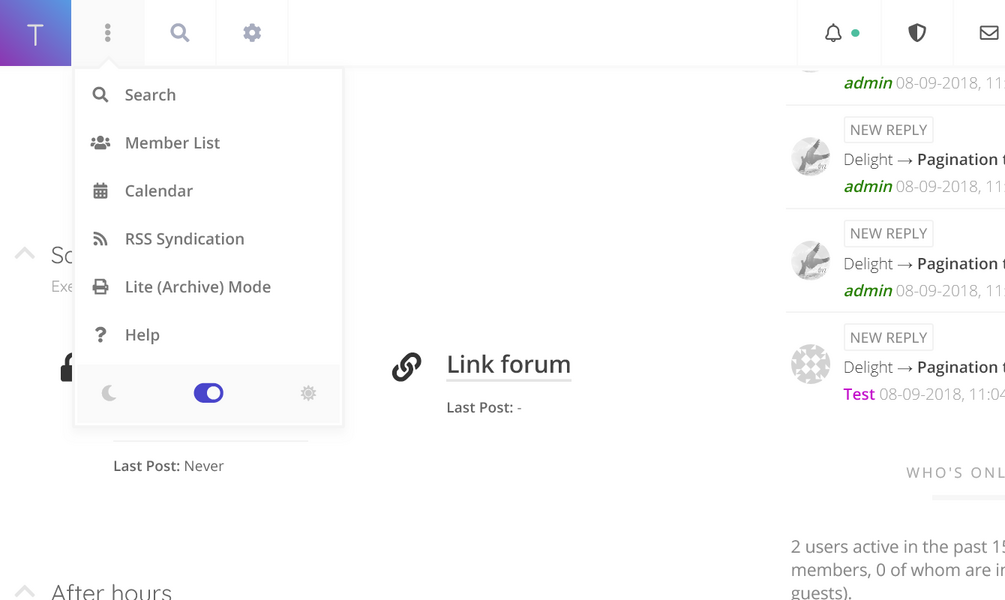
Task: Collapse the category above Link forum
Action: coord(25,254)
